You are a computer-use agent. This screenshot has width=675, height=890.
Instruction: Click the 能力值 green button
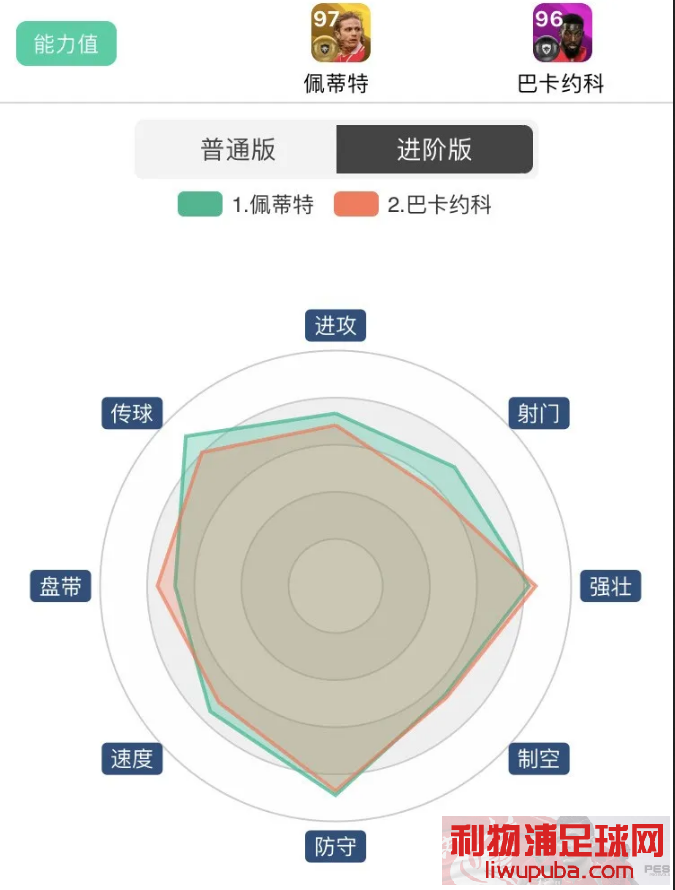tap(66, 44)
